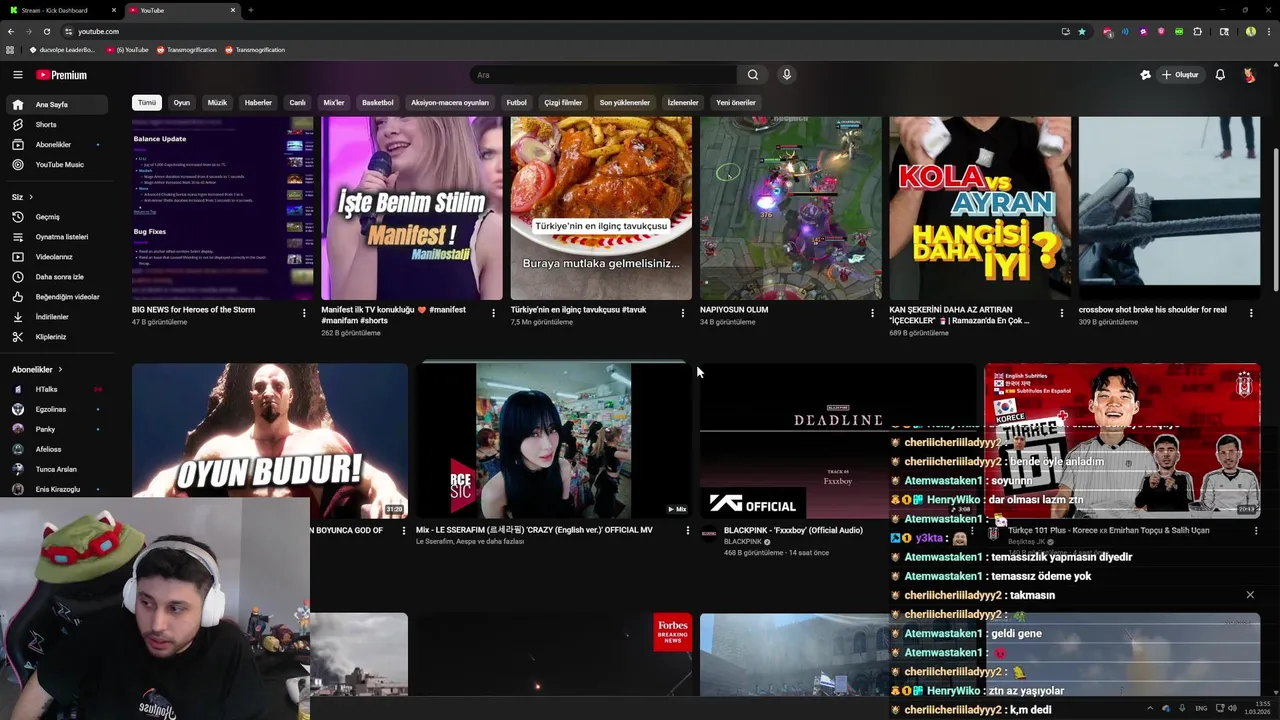The width and height of the screenshot is (1280, 720).
Task: Select the Aksiyon-macera oyunları chip
Action: coord(450,103)
